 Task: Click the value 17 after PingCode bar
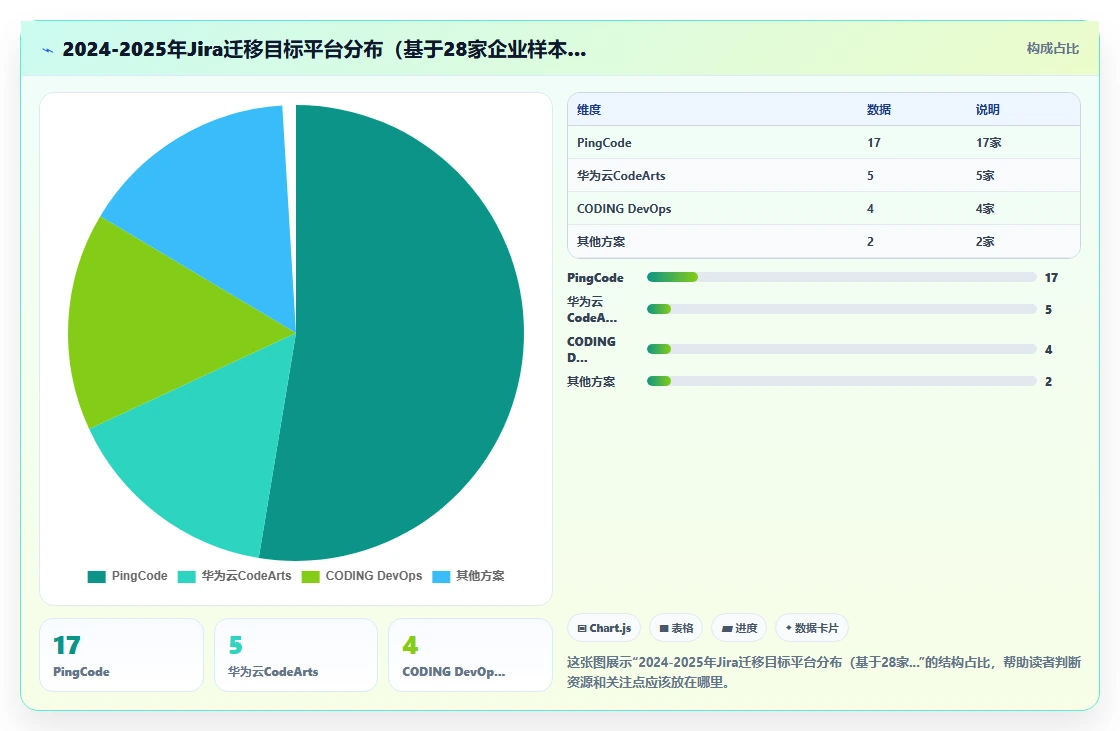(x=1051, y=278)
